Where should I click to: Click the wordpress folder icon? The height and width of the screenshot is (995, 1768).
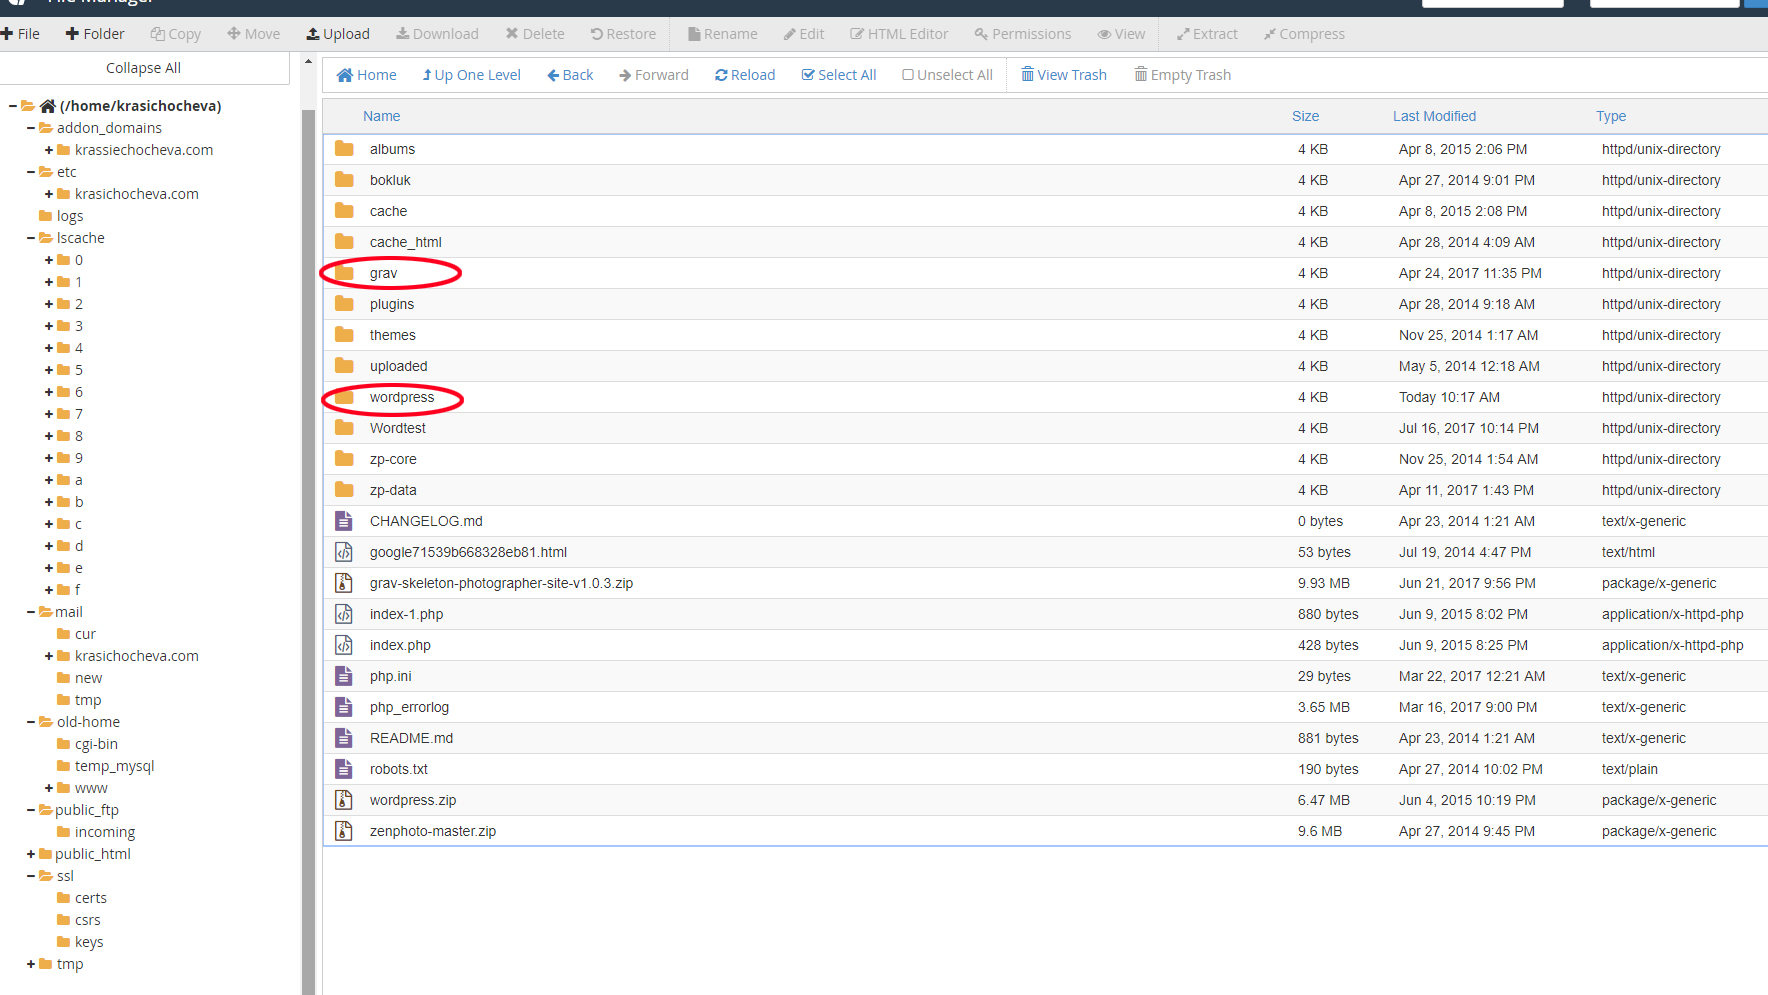point(344,397)
